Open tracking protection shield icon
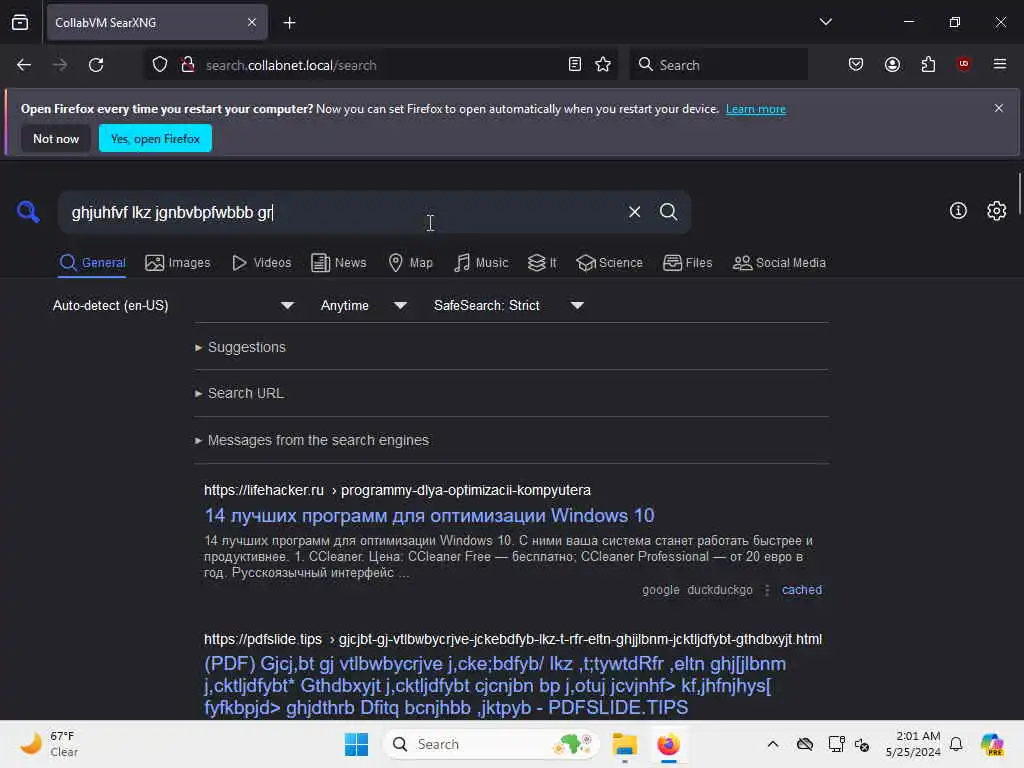Screen dimensions: 1024x768 click(160, 65)
